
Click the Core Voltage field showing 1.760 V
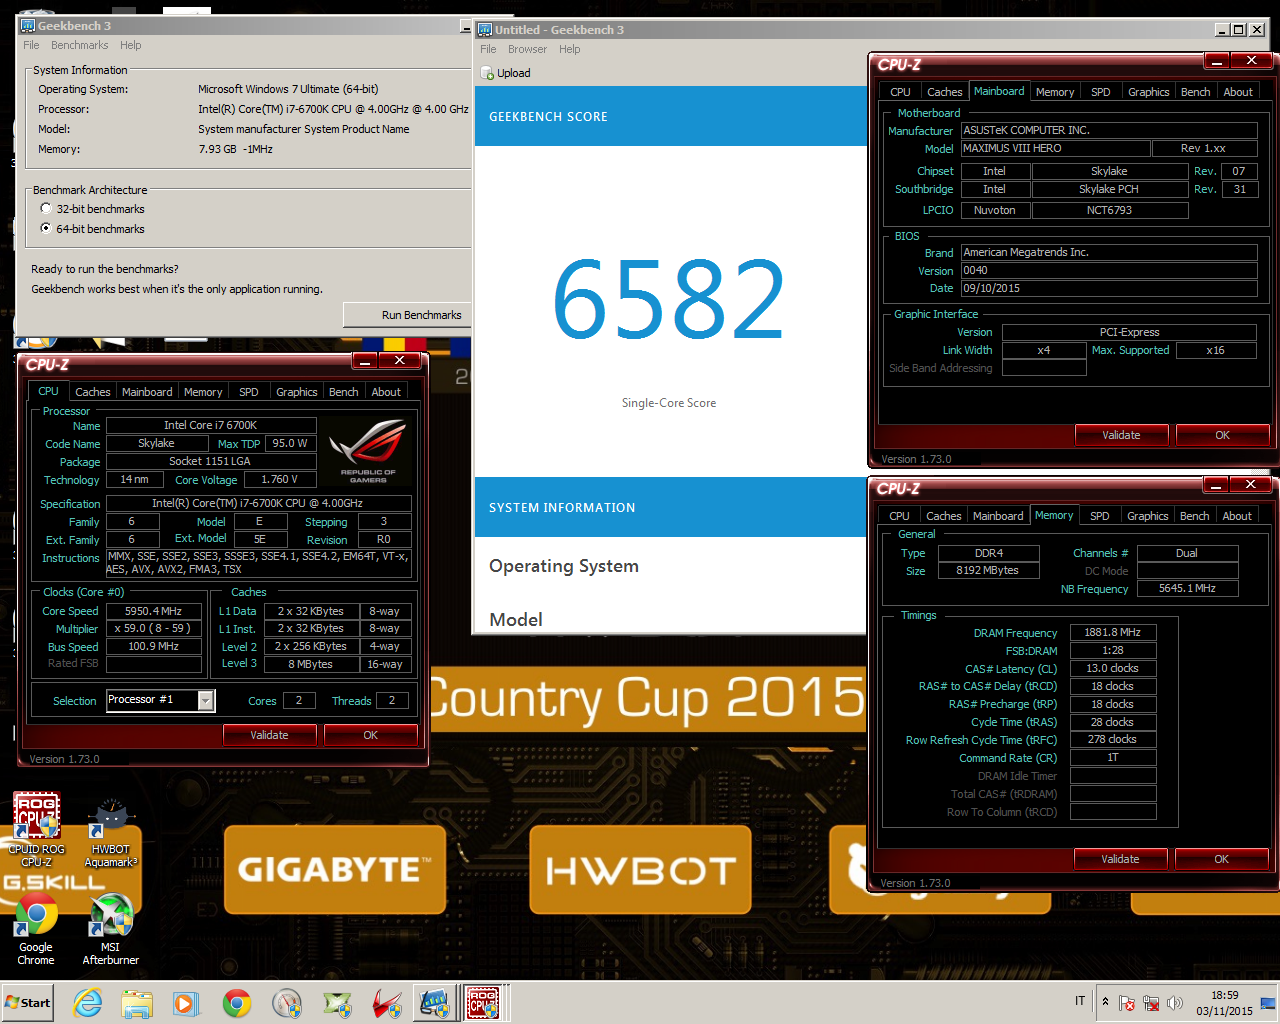tap(280, 480)
